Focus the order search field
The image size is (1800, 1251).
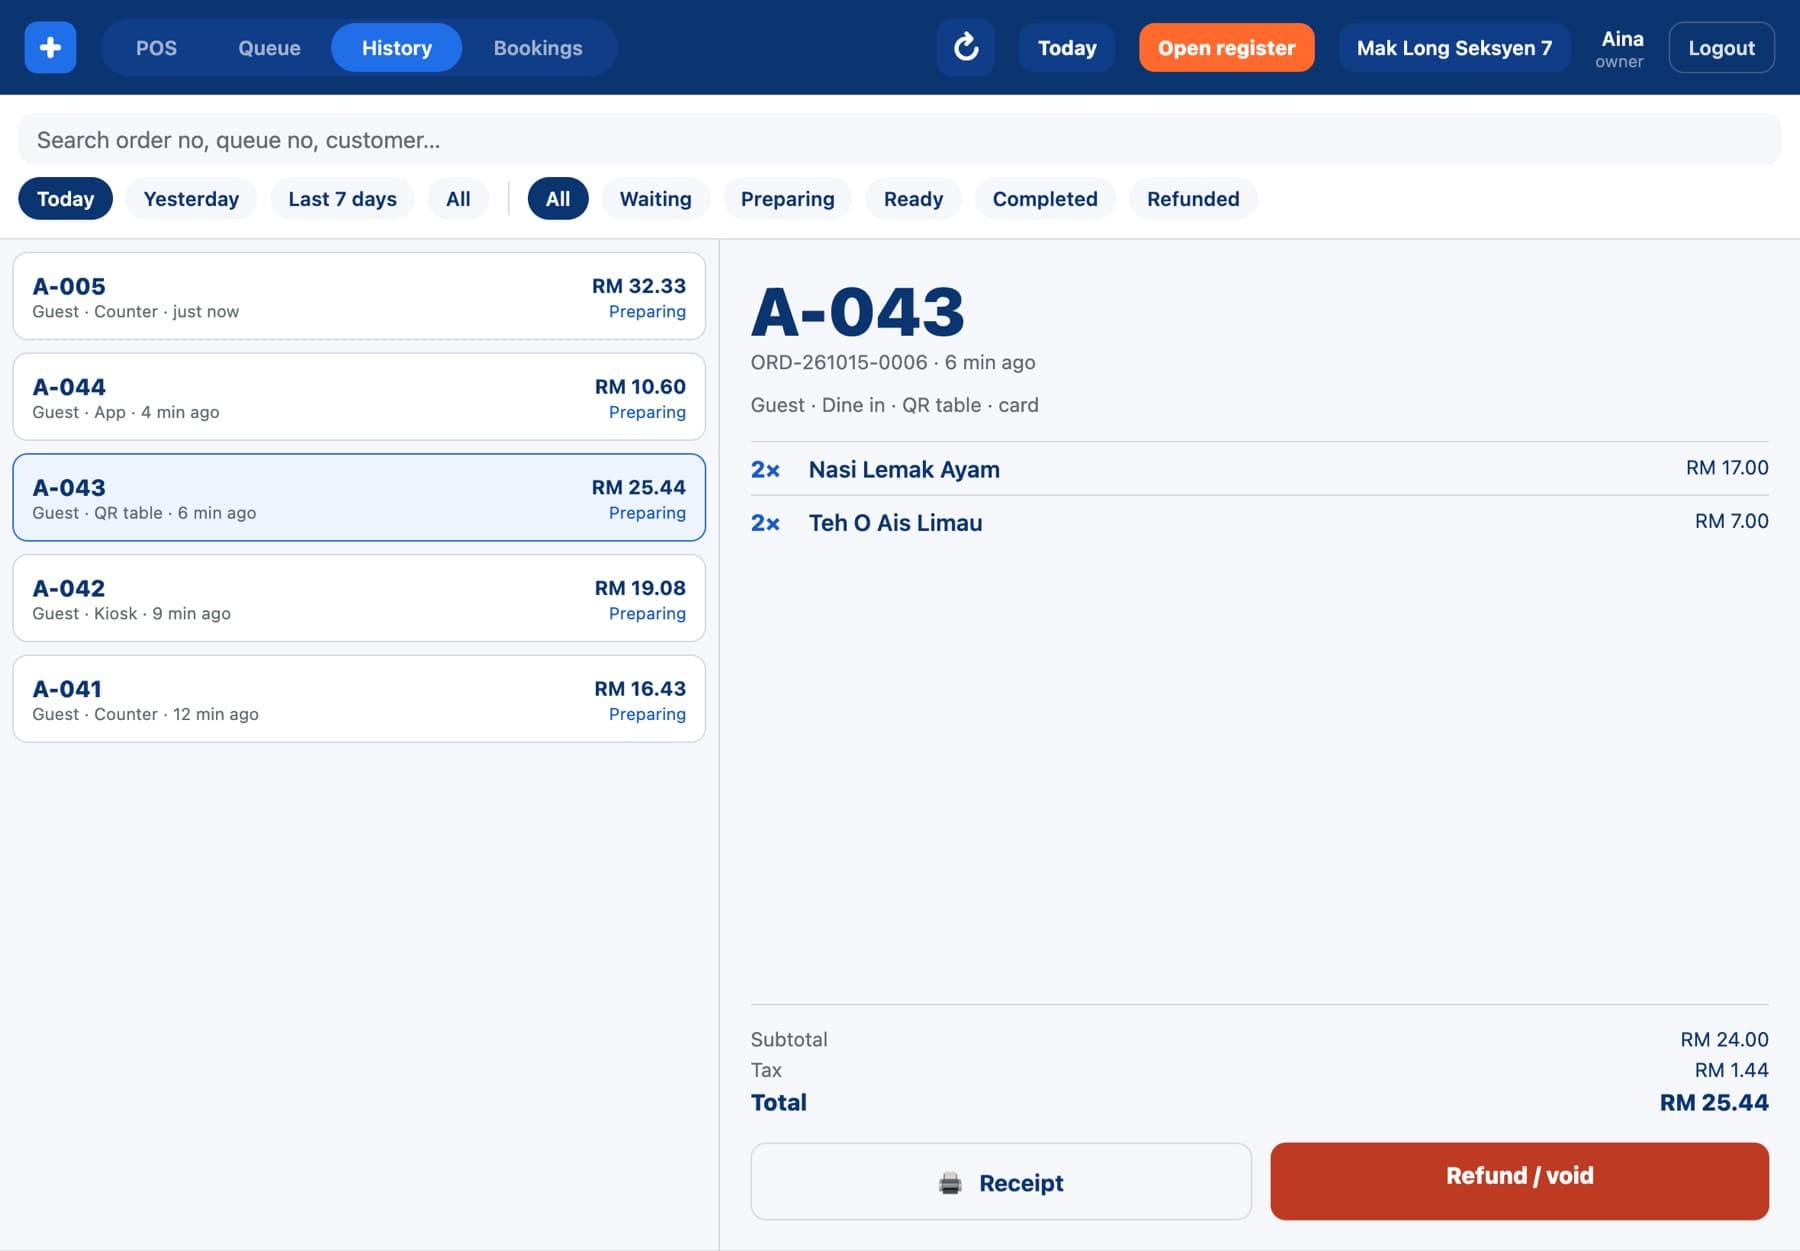[x=899, y=139]
